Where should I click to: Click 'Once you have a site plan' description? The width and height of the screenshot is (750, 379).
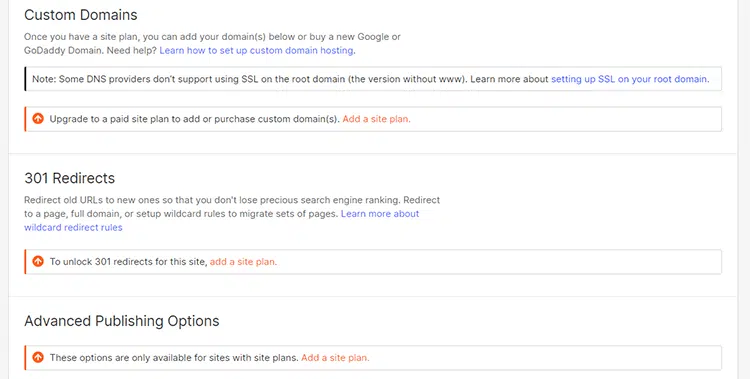(x=212, y=44)
